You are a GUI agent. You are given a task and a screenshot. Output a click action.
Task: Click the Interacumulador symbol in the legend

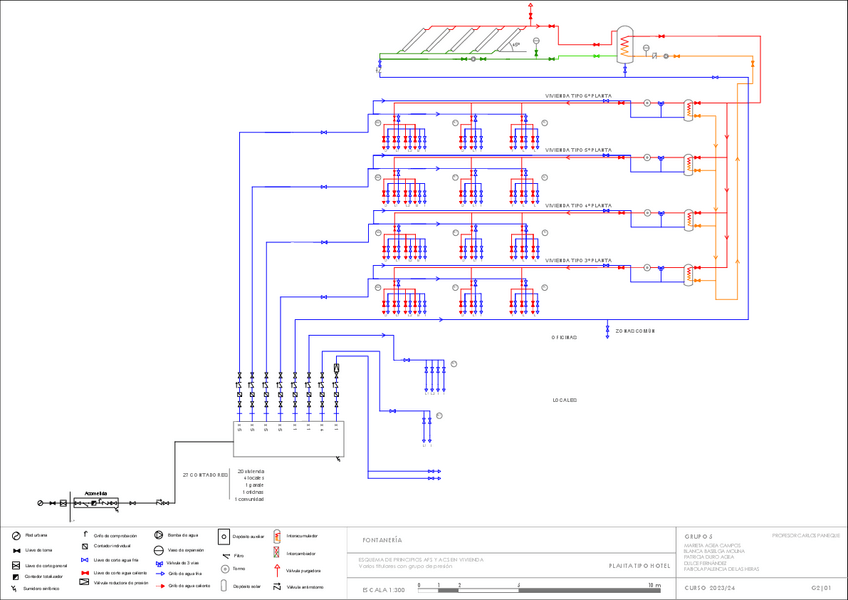coord(277,536)
